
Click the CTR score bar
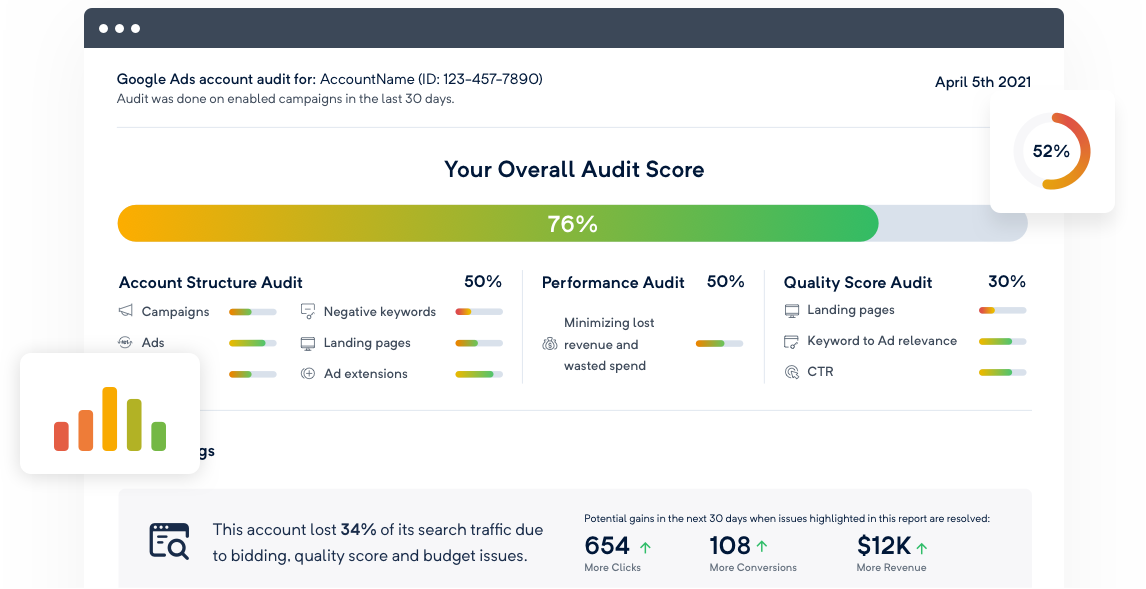tap(1002, 372)
